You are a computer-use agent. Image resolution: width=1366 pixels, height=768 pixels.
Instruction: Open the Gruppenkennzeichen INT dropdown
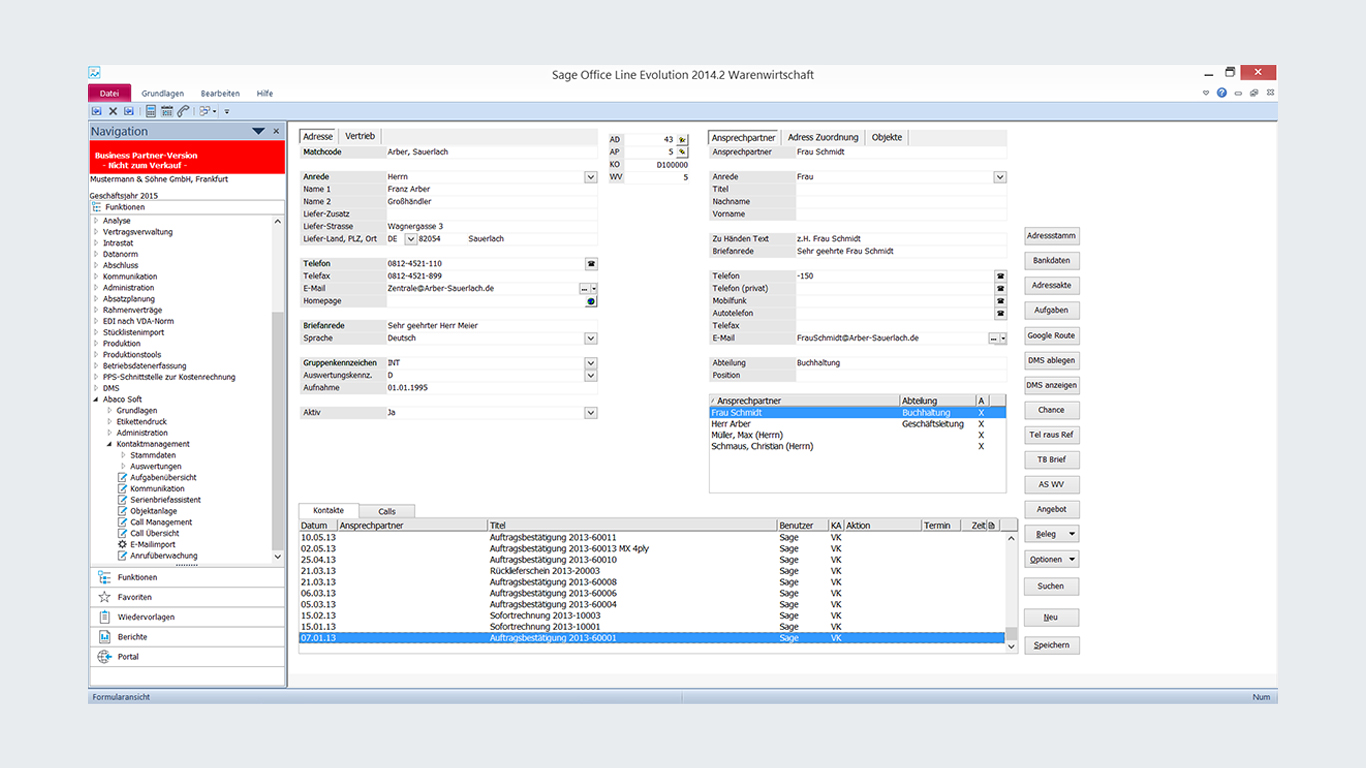click(x=591, y=363)
